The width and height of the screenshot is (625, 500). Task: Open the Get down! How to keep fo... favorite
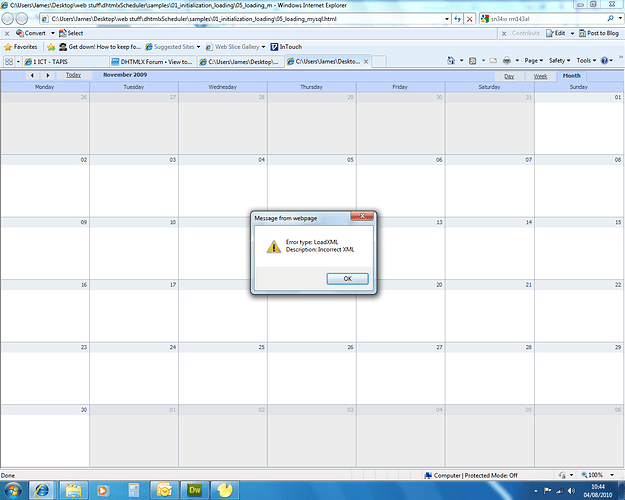[100, 47]
